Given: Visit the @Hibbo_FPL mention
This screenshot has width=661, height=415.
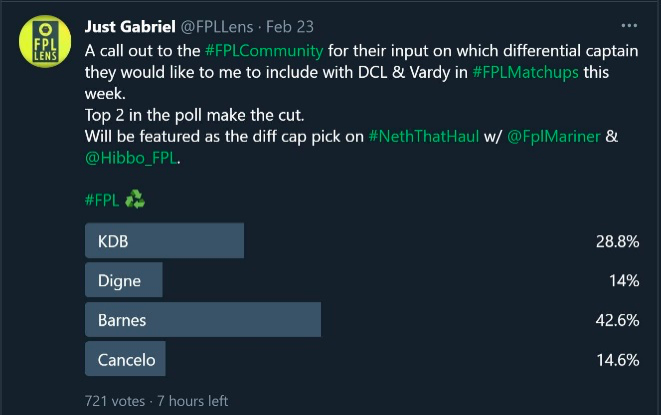Looking at the screenshot, I should (x=131, y=158).
